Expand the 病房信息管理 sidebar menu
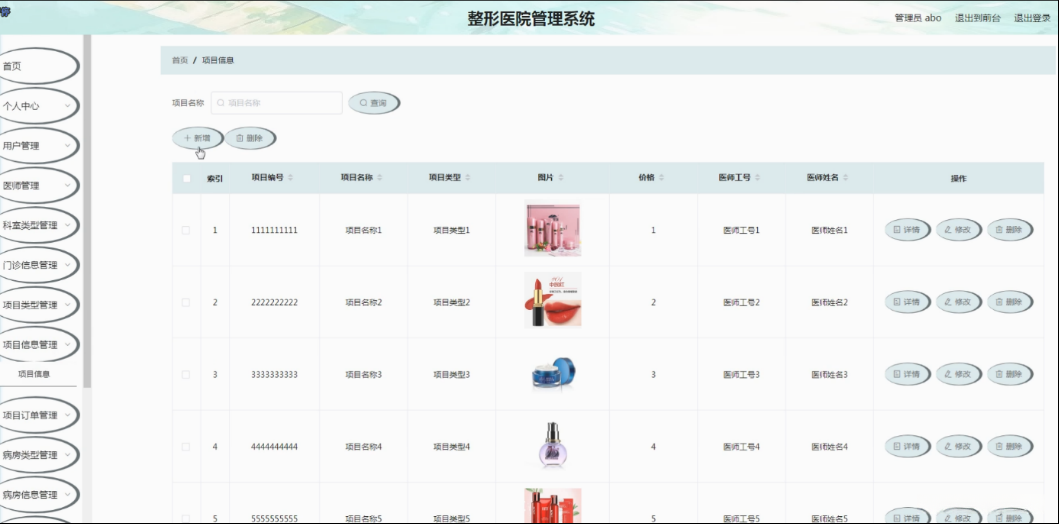This screenshot has width=1059, height=524. pos(37,495)
